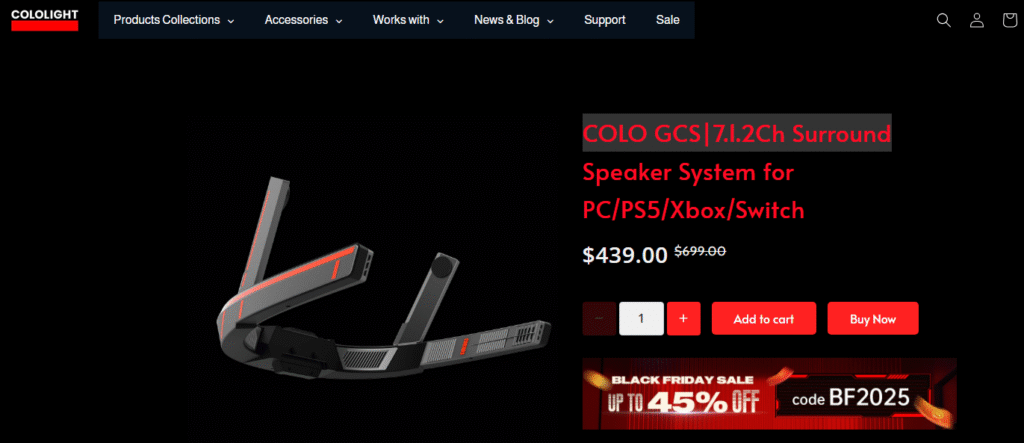This screenshot has width=1024, height=443.
Task: Decrease quantity with the minus button
Action: coord(599,318)
